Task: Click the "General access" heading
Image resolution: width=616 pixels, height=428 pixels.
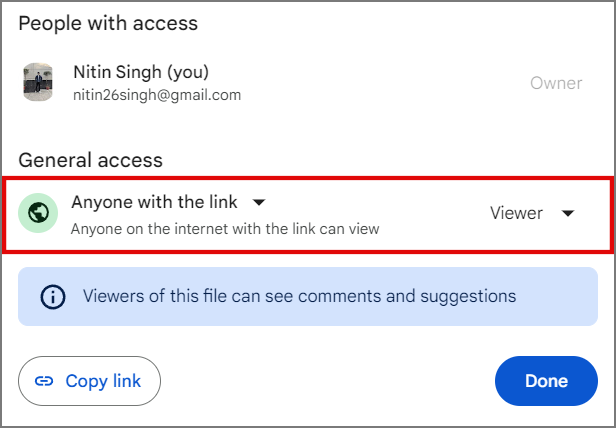Action: click(x=90, y=160)
